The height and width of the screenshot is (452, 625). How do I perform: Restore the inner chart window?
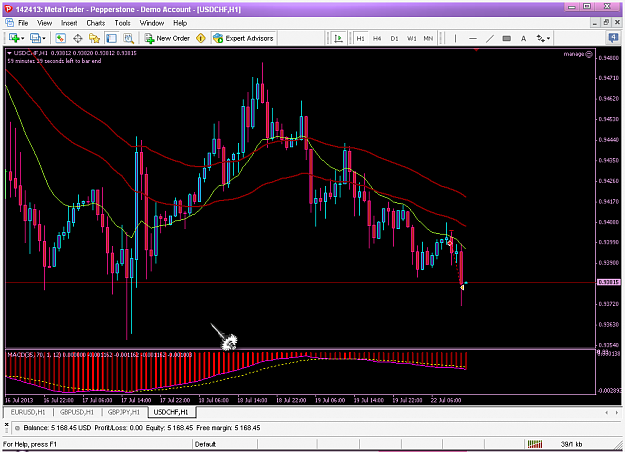606,23
